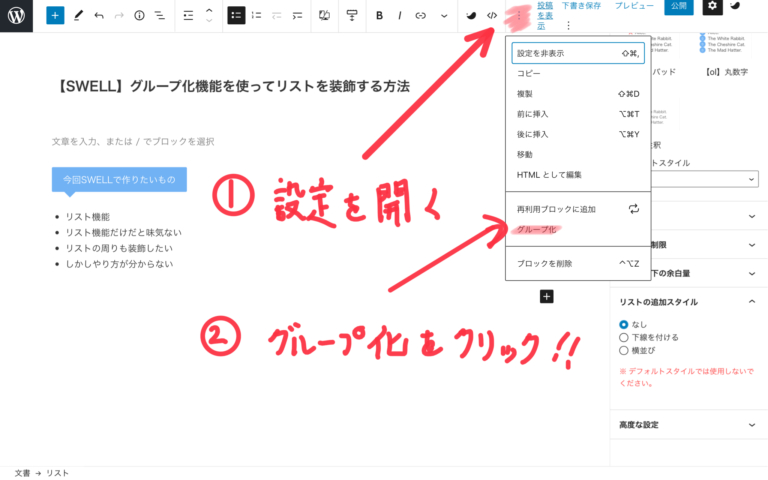Click the SWELL icon beside the gear
The height and width of the screenshot is (480, 768).
(735, 5)
